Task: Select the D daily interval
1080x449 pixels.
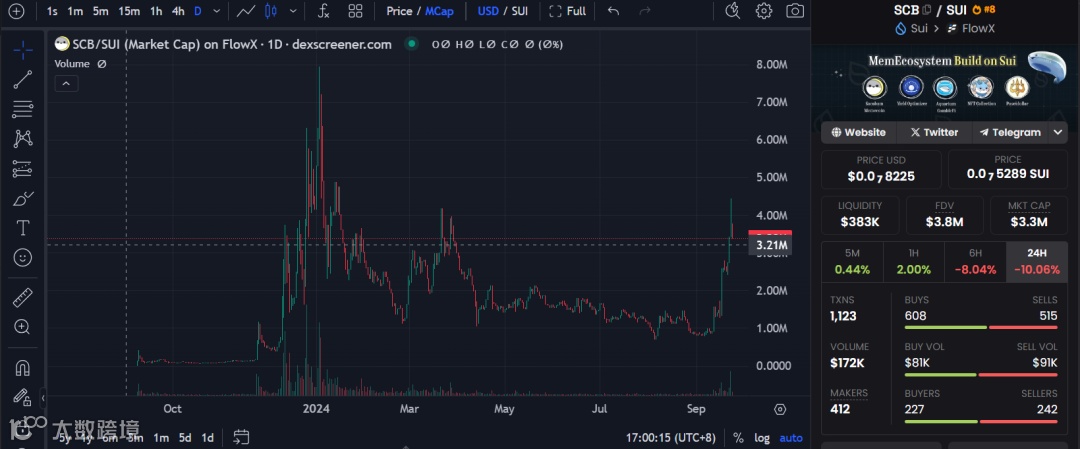Action: pyautogui.click(x=198, y=11)
